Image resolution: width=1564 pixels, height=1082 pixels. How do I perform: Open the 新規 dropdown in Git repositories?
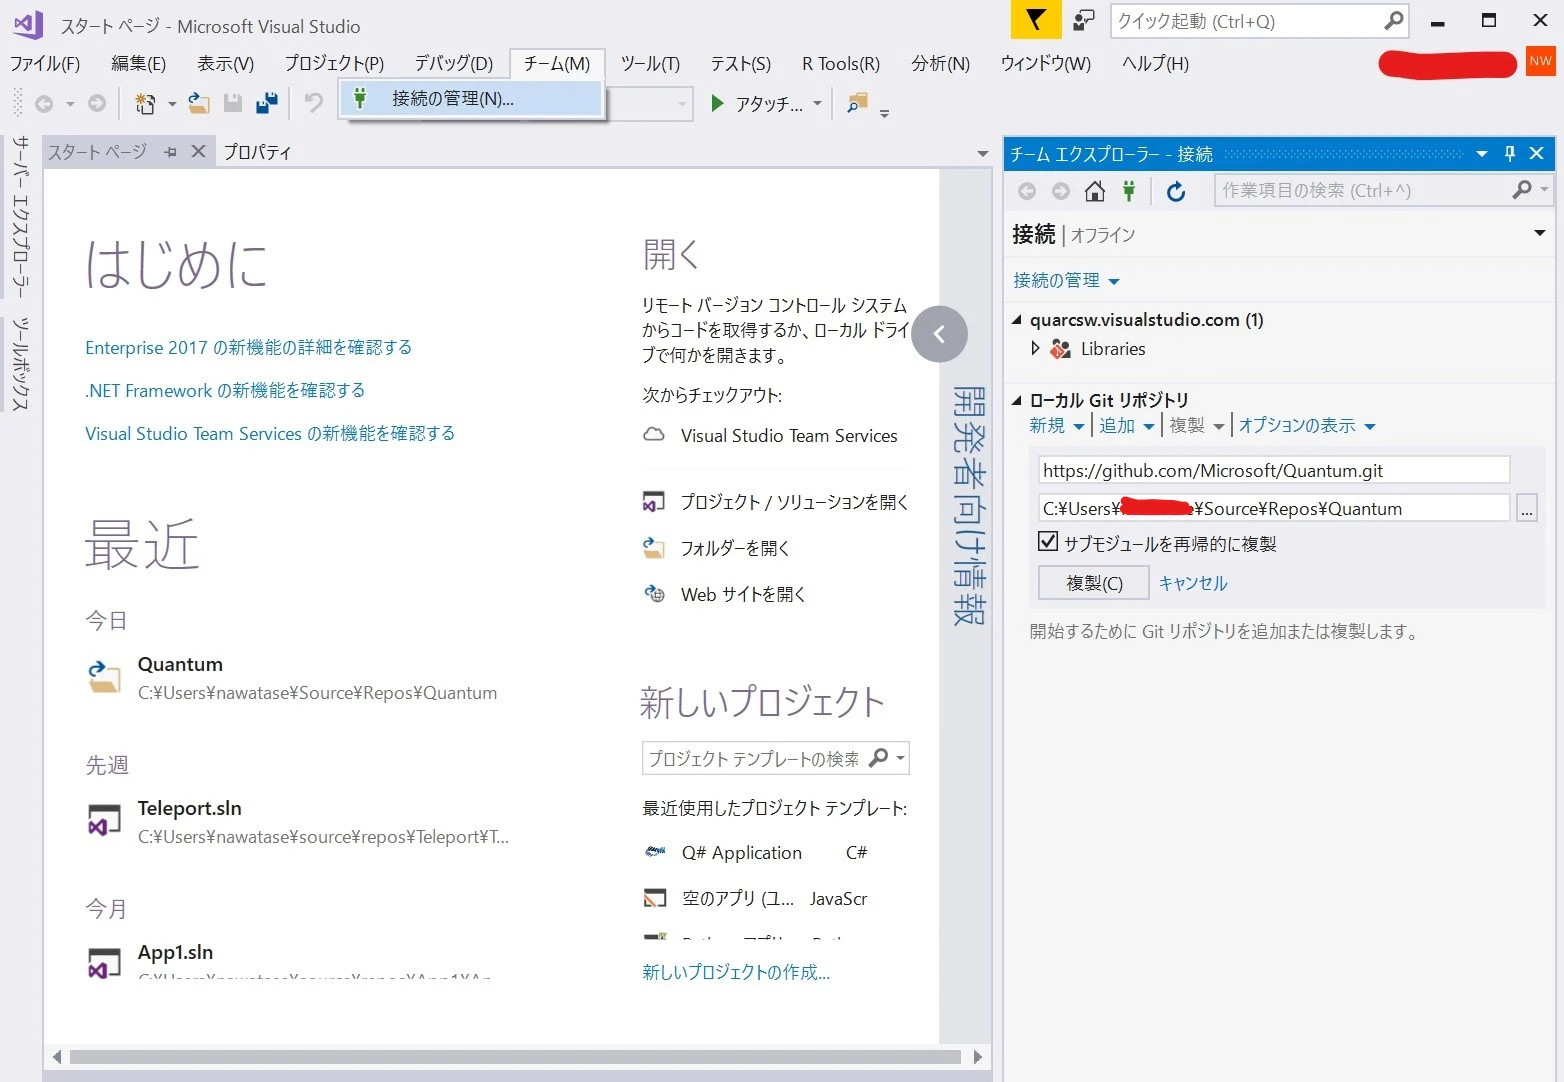pos(1057,426)
